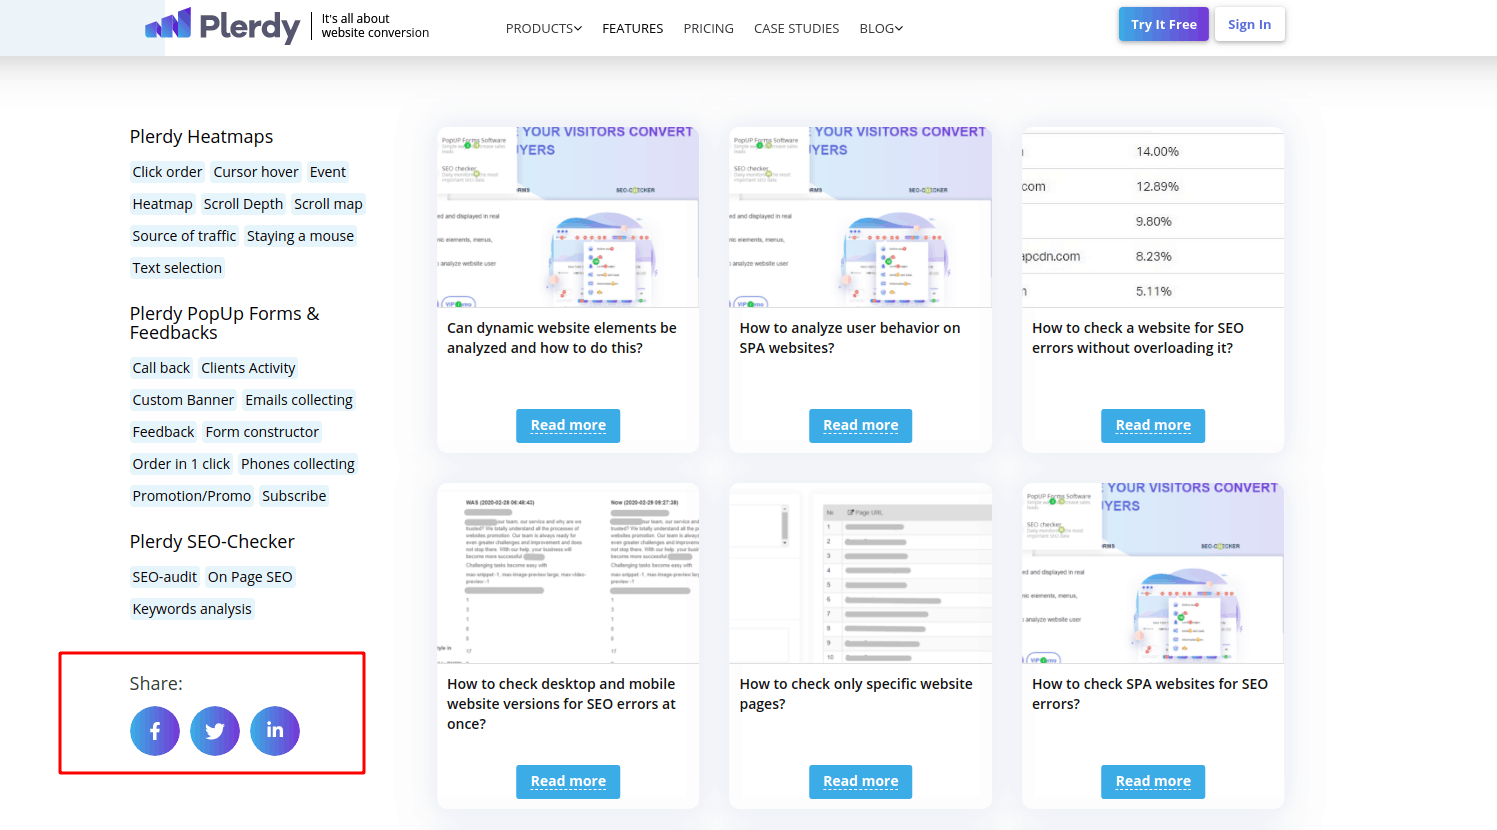Read more about checking specific website pages
The image size is (1497, 830).
click(861, 782)
